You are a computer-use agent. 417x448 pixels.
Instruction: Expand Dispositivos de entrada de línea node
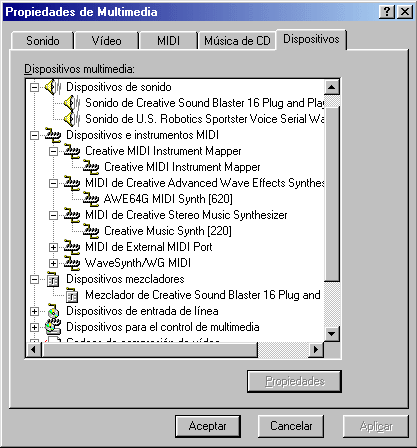point(34,311)
